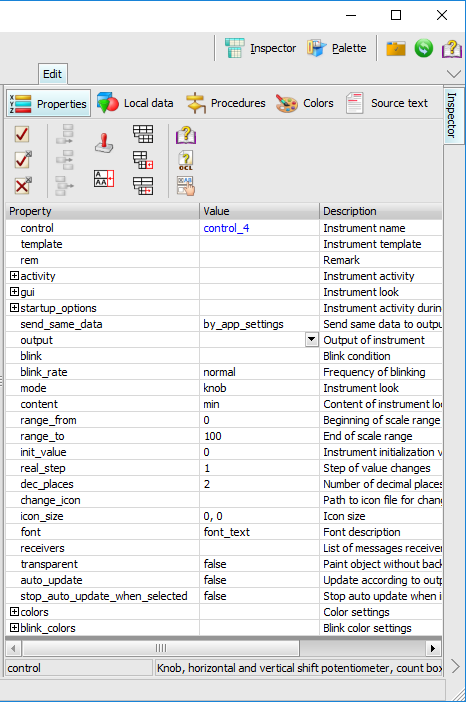This screenshot has height=702, width=466.
Task: Expand the colors property group
Action: click(14, 612)
